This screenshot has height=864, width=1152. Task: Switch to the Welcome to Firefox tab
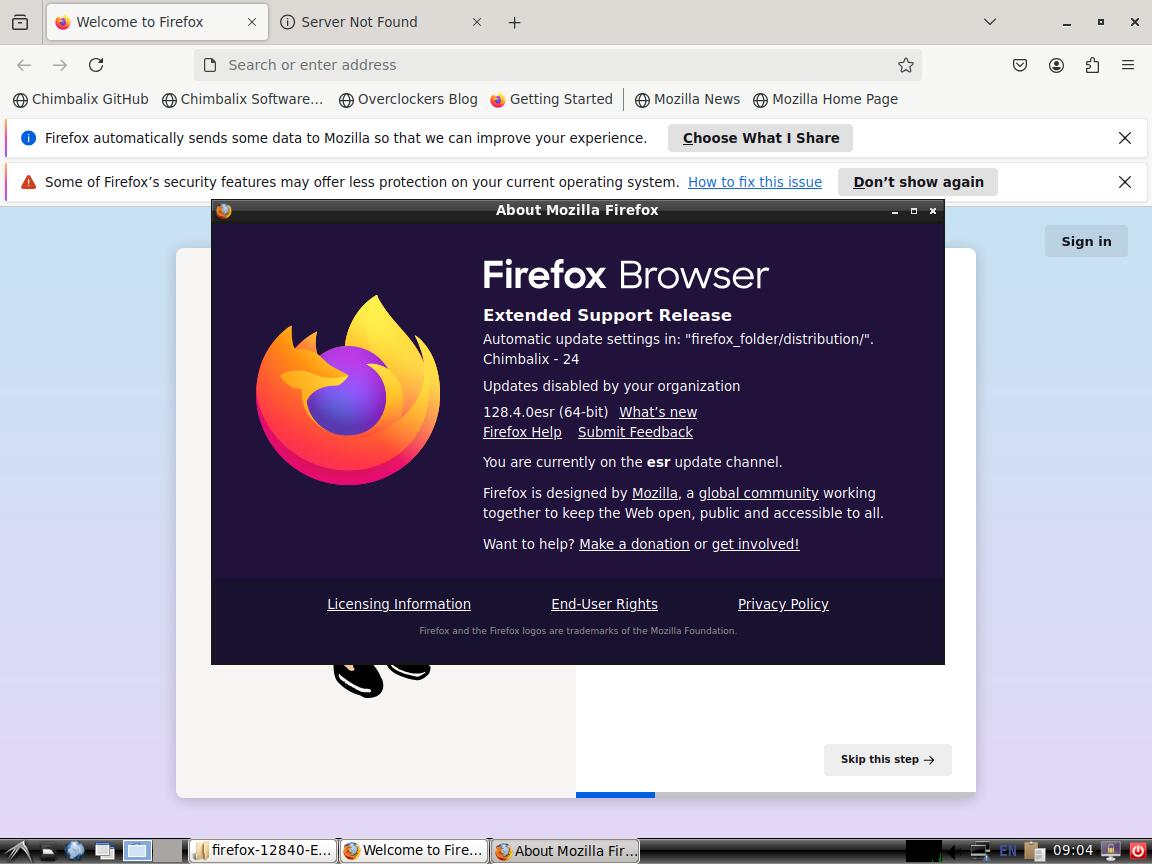157,22
